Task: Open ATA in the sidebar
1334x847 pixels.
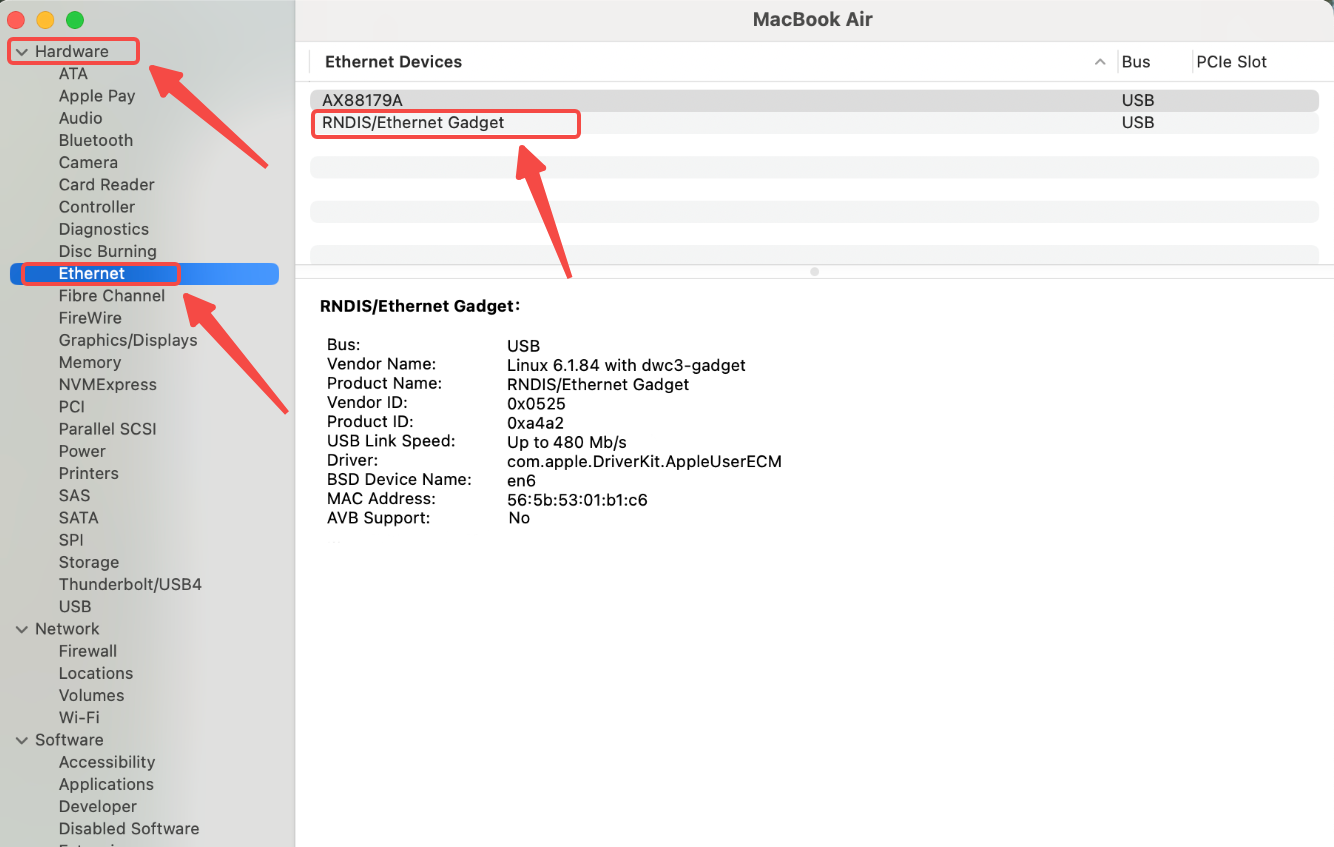Action: [x=73, y=74]
